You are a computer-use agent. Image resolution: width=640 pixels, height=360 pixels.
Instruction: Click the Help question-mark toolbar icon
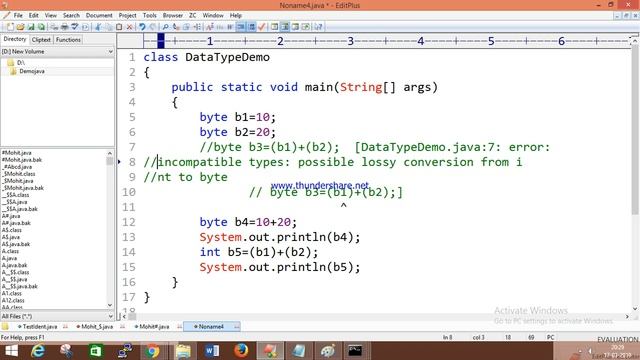point(318,27)
